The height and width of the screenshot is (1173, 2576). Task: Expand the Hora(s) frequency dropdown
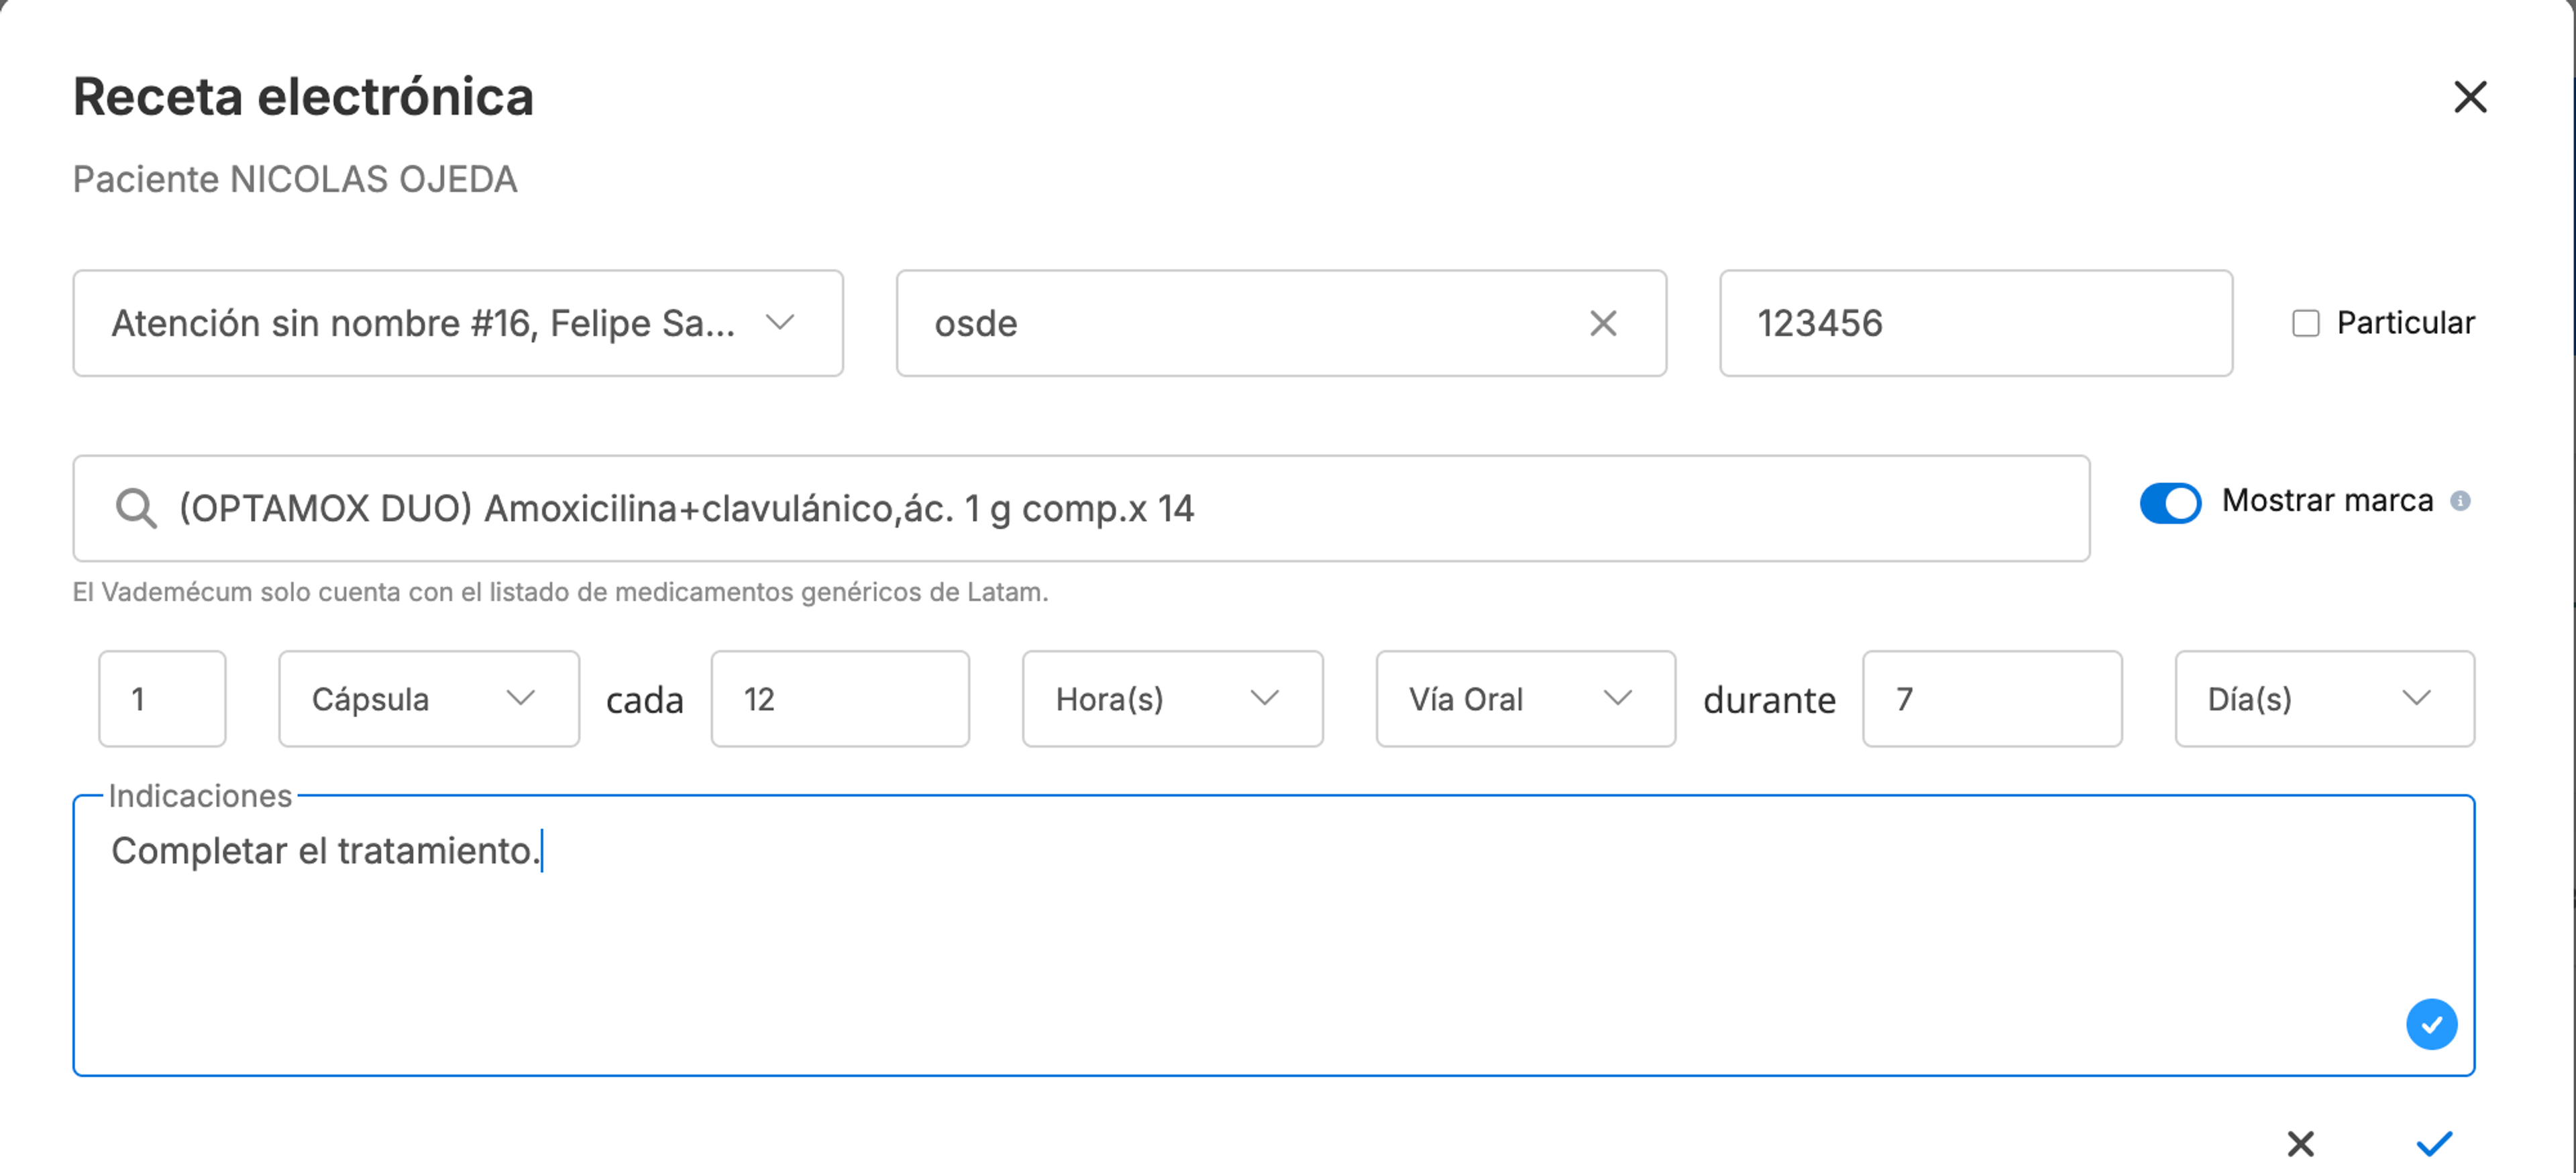click(x=1172, y=699)
